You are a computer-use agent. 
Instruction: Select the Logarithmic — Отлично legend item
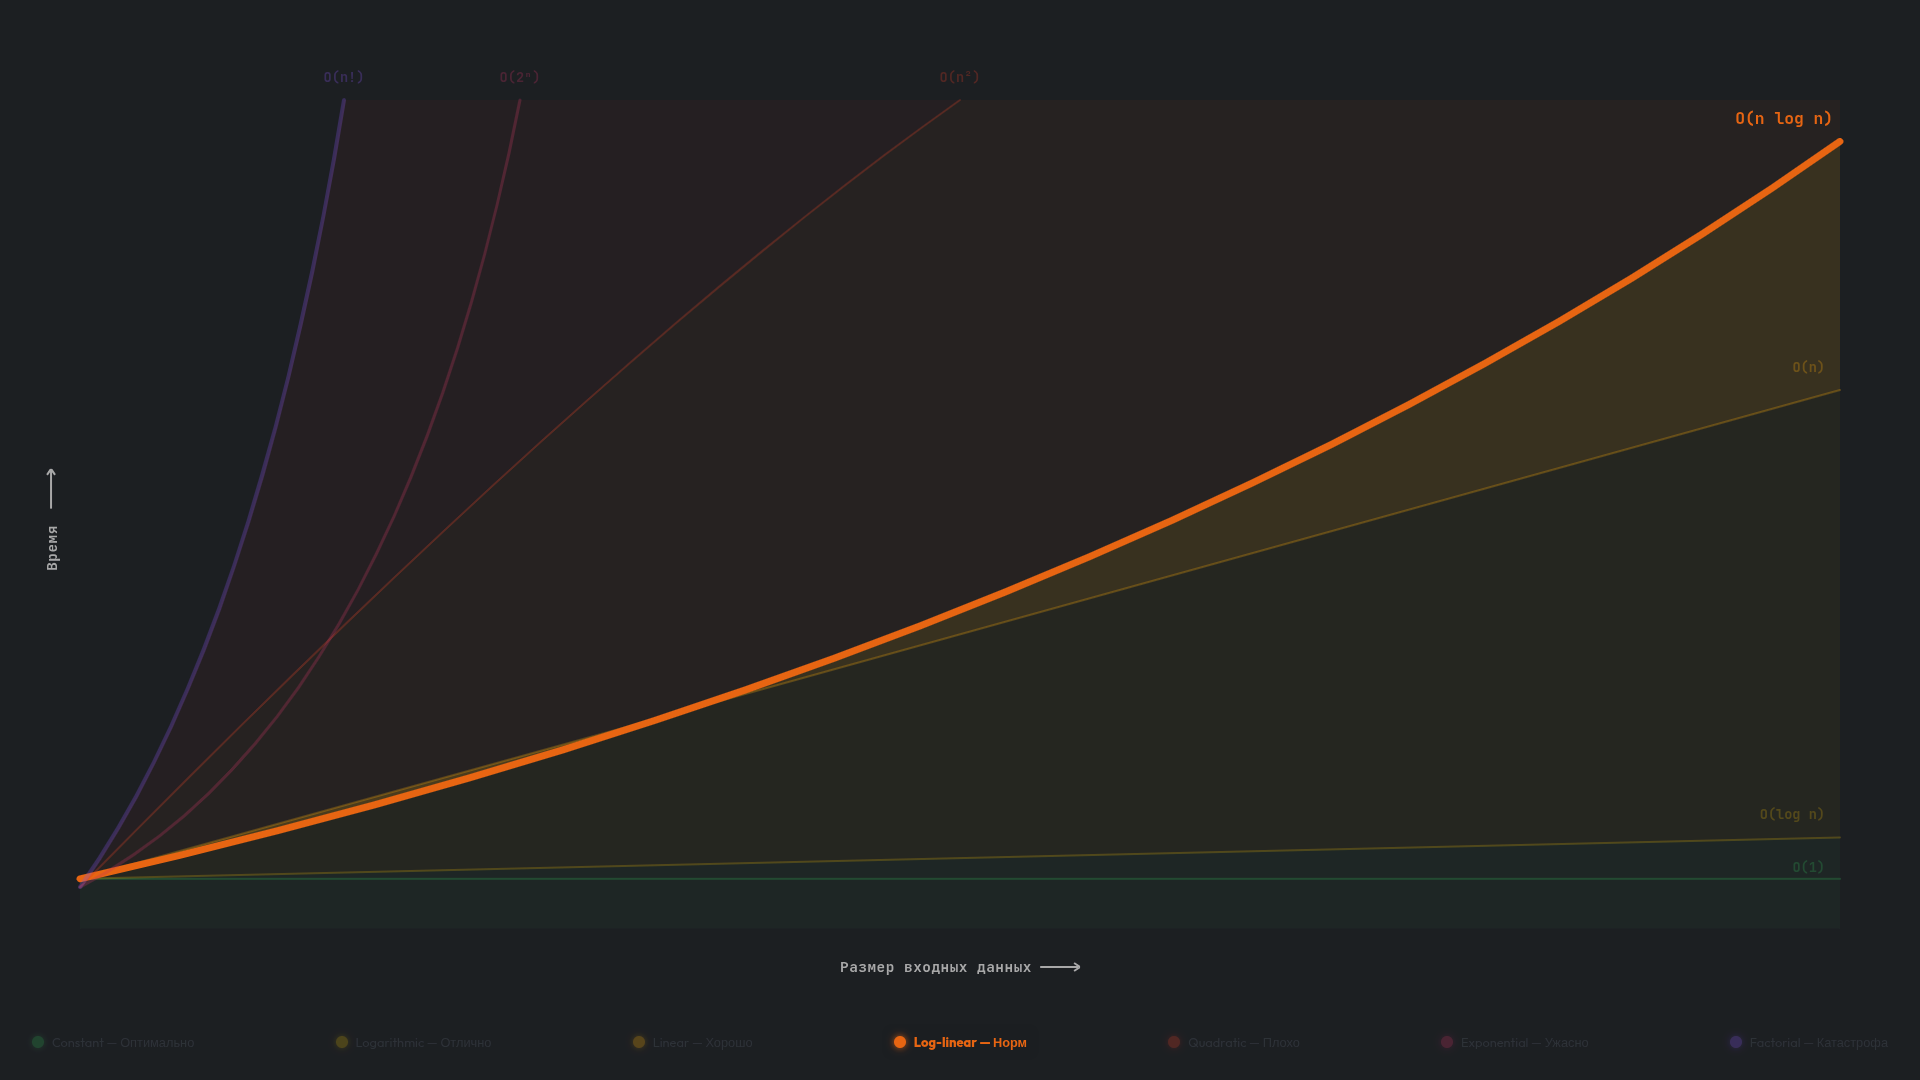423,1042
